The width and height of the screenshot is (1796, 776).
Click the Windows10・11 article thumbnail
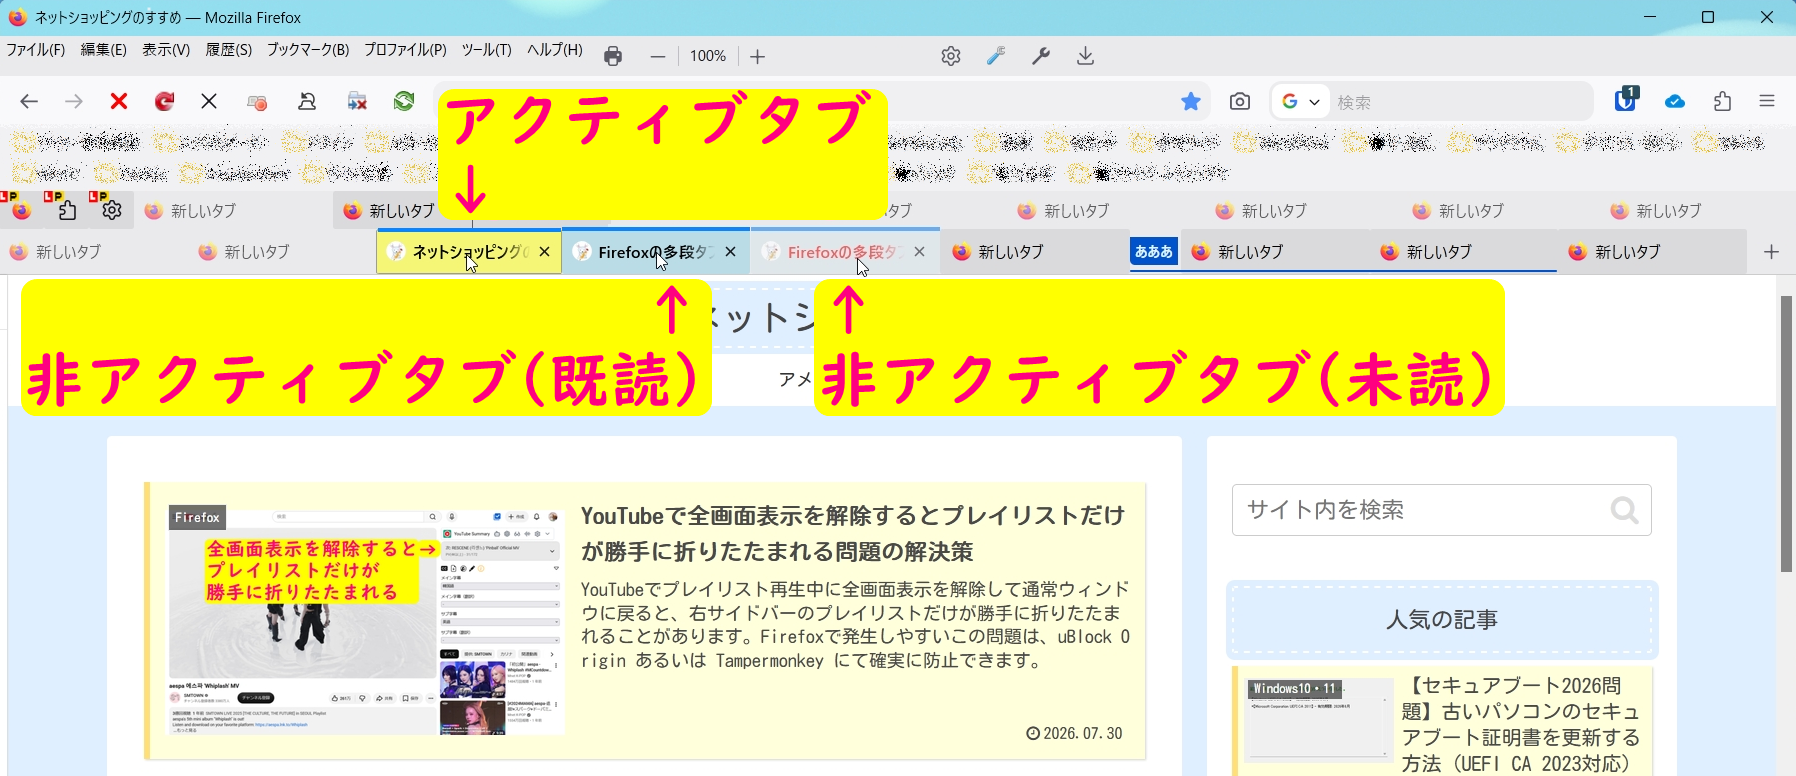click(1320, 720)
